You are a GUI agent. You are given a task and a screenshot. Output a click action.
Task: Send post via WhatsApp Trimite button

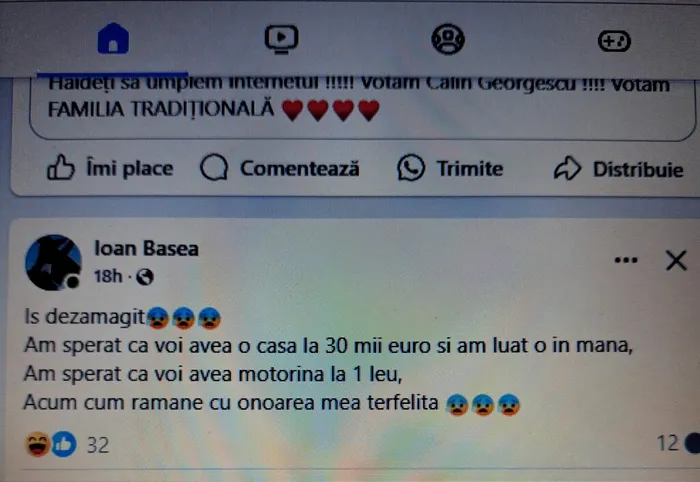pyautogui.click(x=450, y=168)
